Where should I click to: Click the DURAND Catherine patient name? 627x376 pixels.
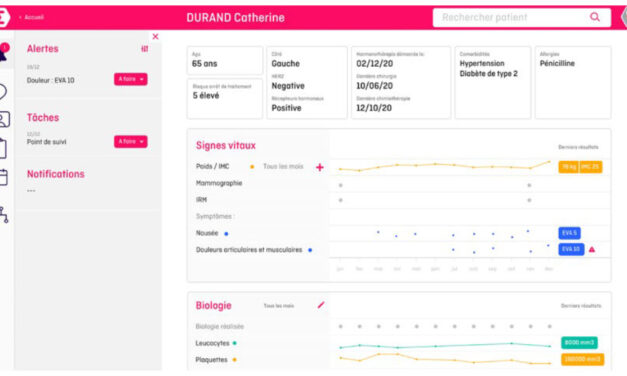(x=236, y=18)
